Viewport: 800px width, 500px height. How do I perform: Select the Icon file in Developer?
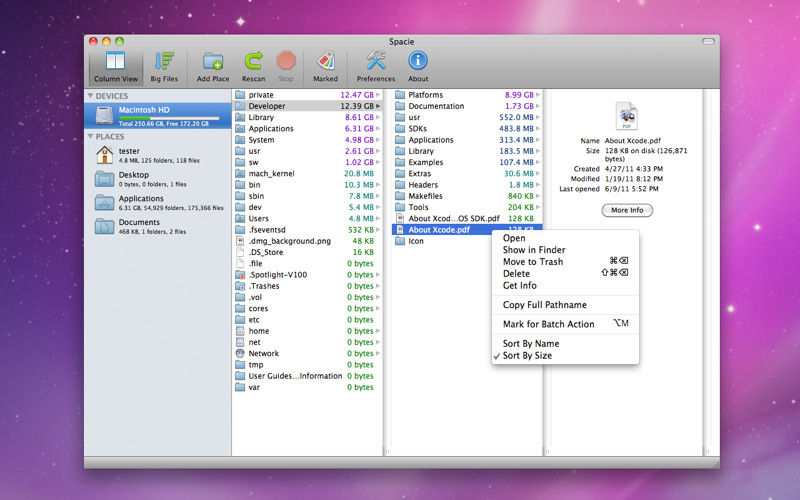click(x=467, y=241)
